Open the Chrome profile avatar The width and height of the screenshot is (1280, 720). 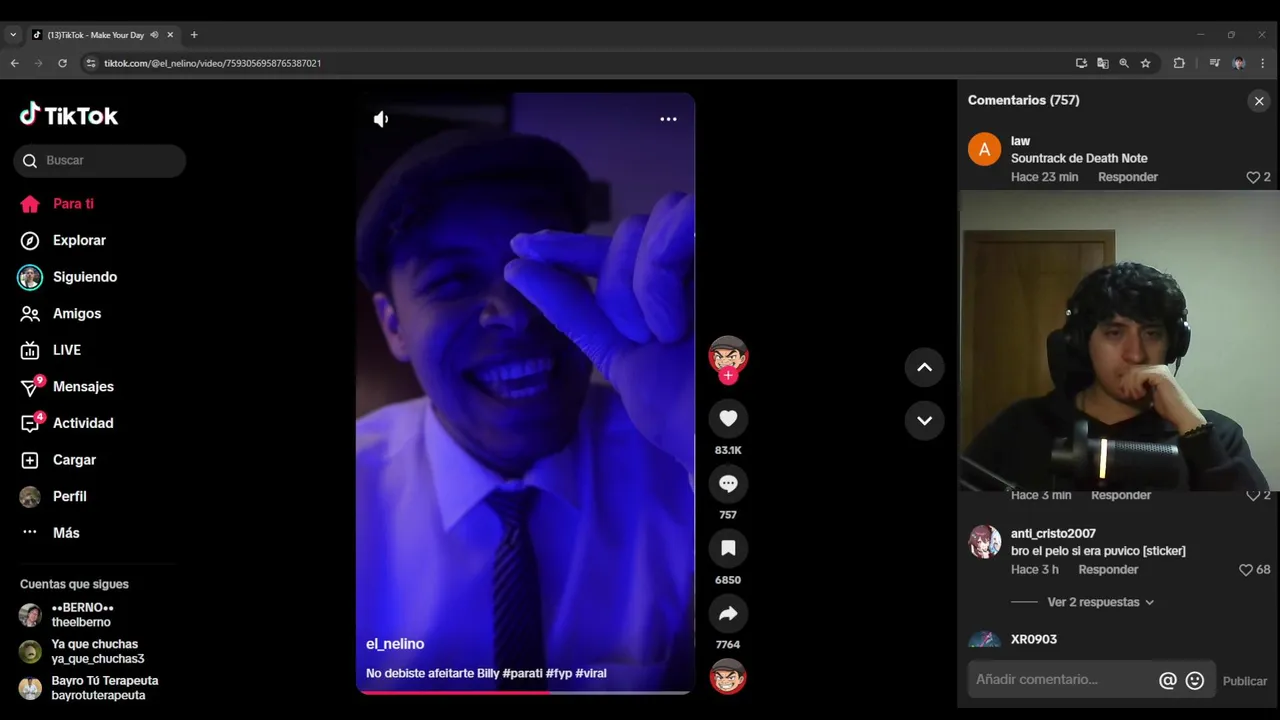pyautogui.click(x=1239, y=63)
